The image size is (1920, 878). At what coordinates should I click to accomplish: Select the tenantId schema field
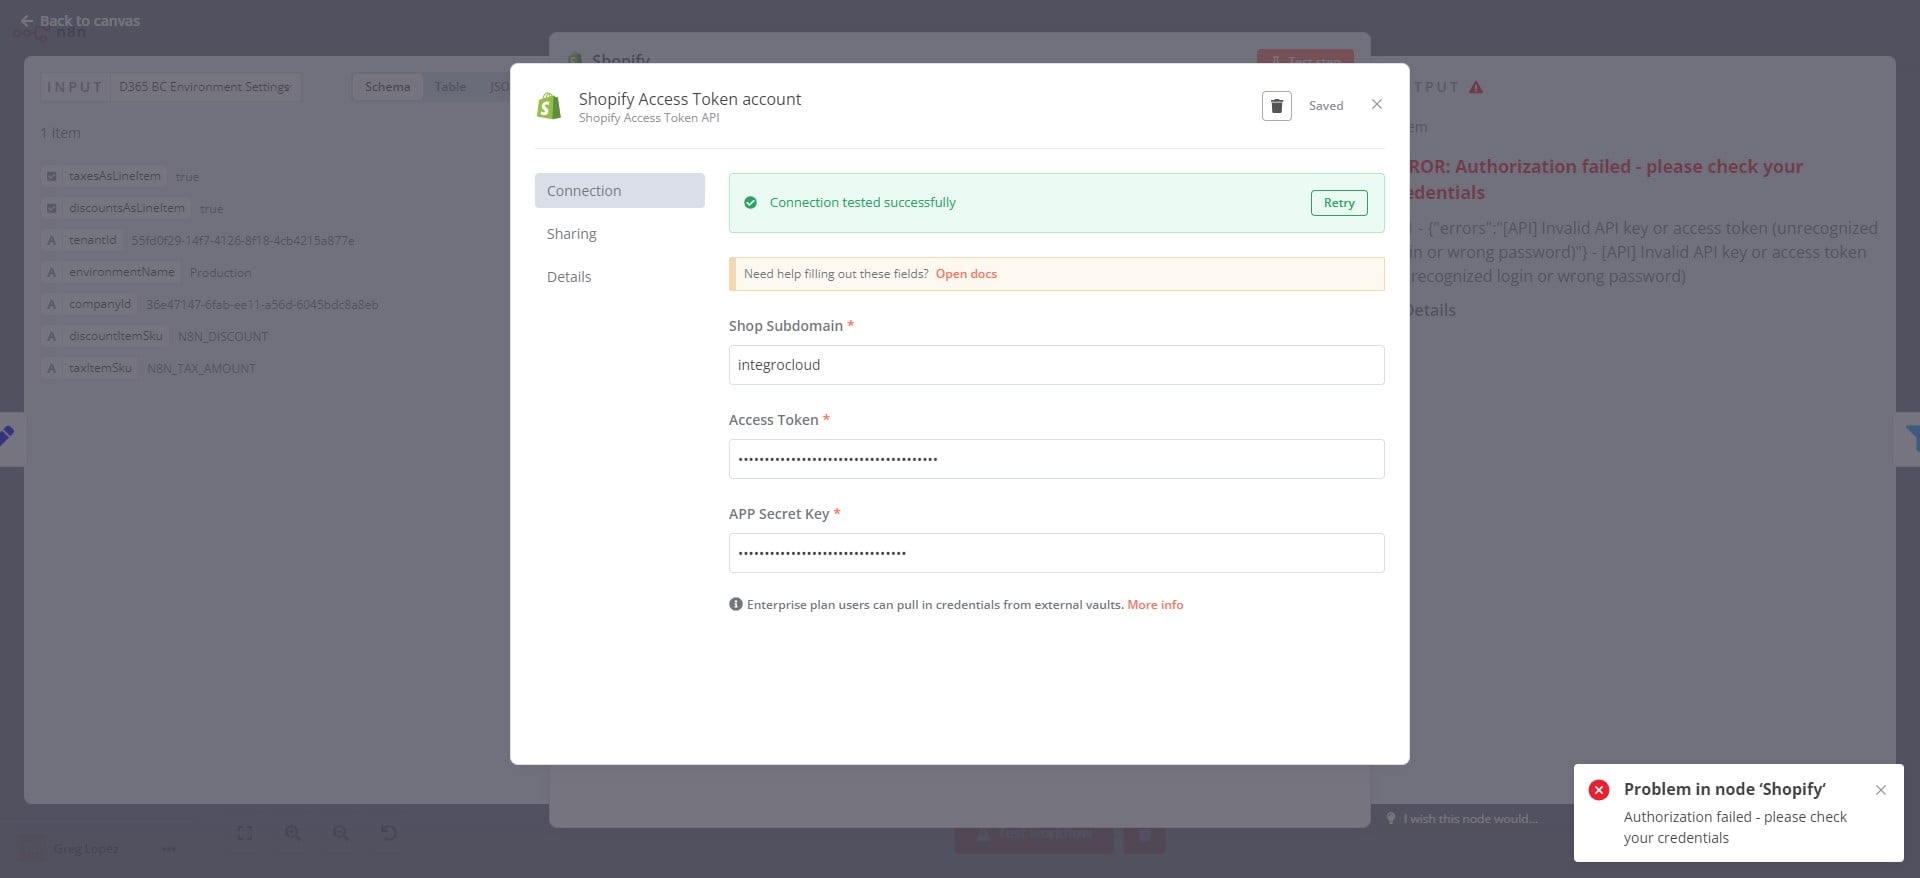click(x=93, y=240)
